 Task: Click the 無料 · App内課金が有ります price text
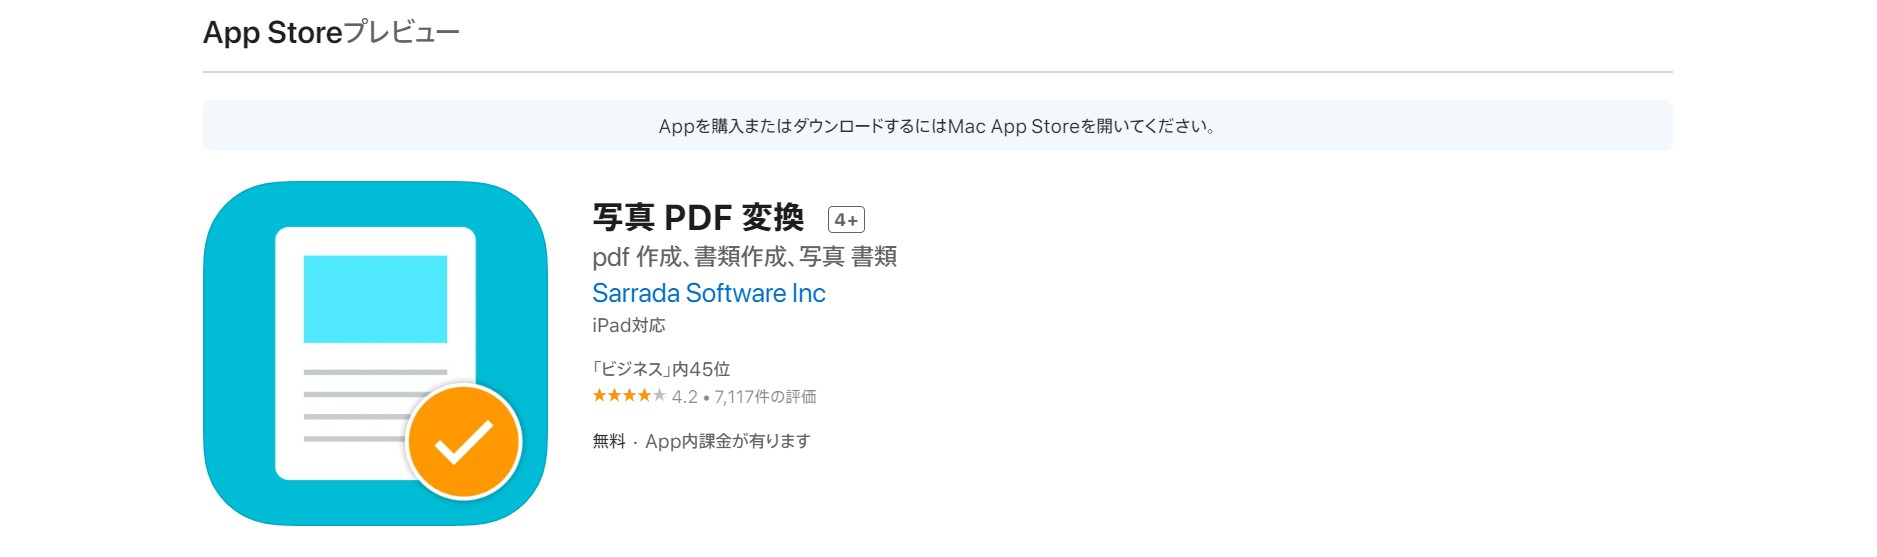701,441
